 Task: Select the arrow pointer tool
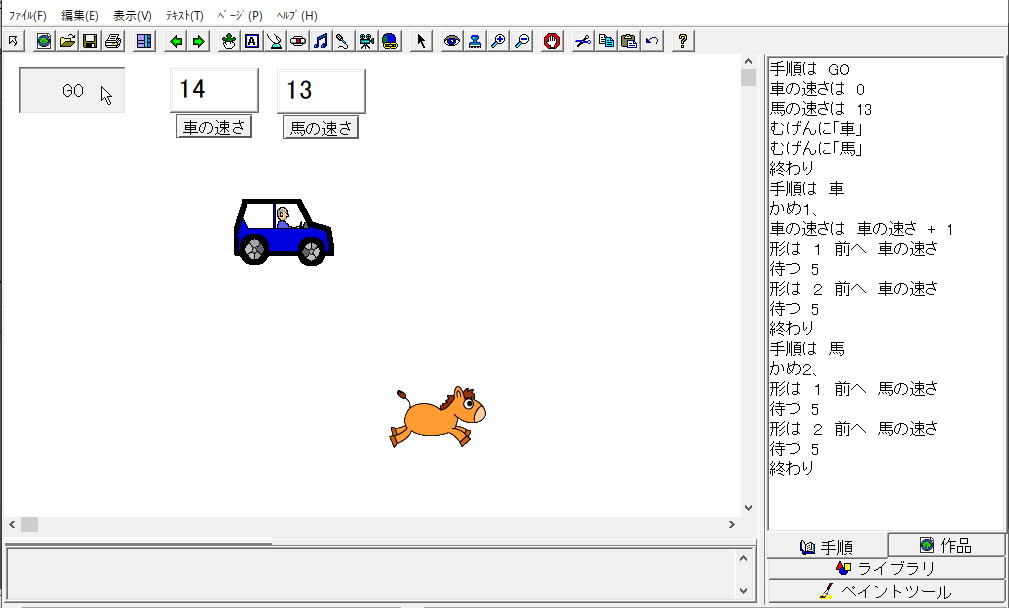pos(421,41)
